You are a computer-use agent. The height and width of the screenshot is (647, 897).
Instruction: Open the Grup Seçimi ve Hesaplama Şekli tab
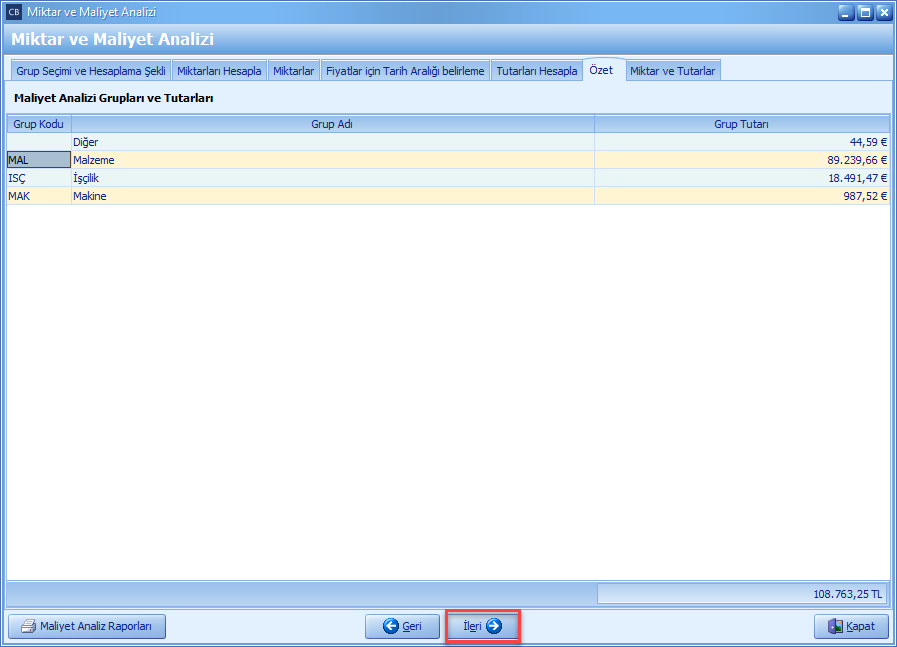click(91, 71)
